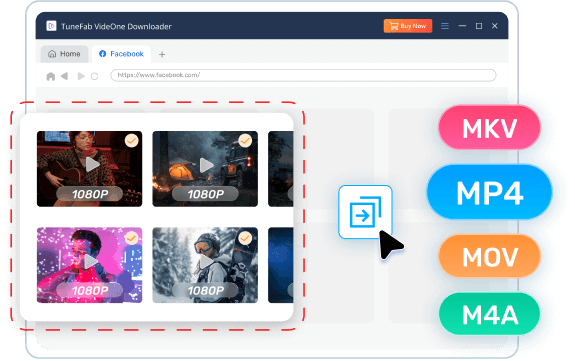Uncheck the pink singer video checkmark
The width and height of the screenshot is (575, 361).
pyautogui.click(x=131, y=238)
